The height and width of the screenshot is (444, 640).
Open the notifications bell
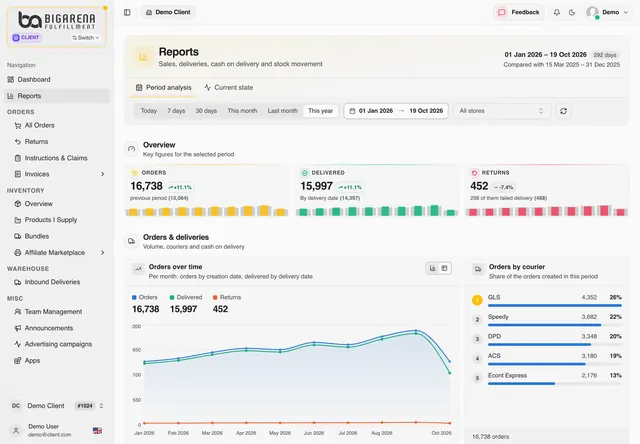point(557,12)
